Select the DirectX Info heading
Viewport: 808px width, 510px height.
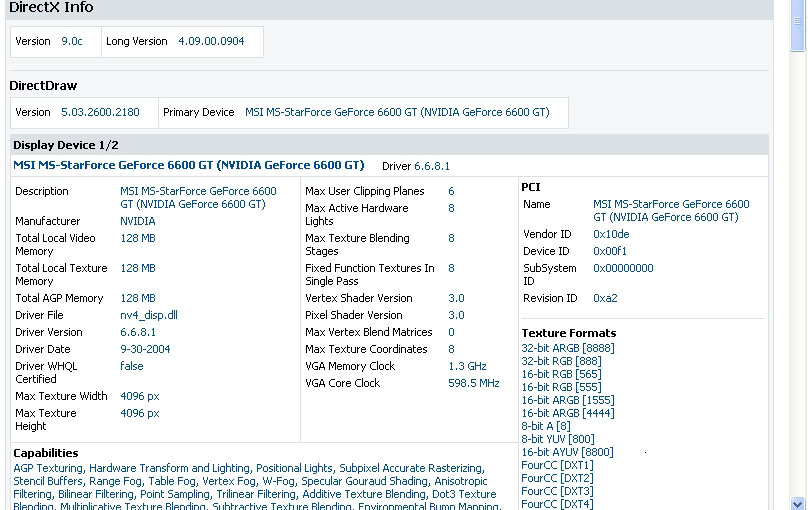click(x=52, y=7)
